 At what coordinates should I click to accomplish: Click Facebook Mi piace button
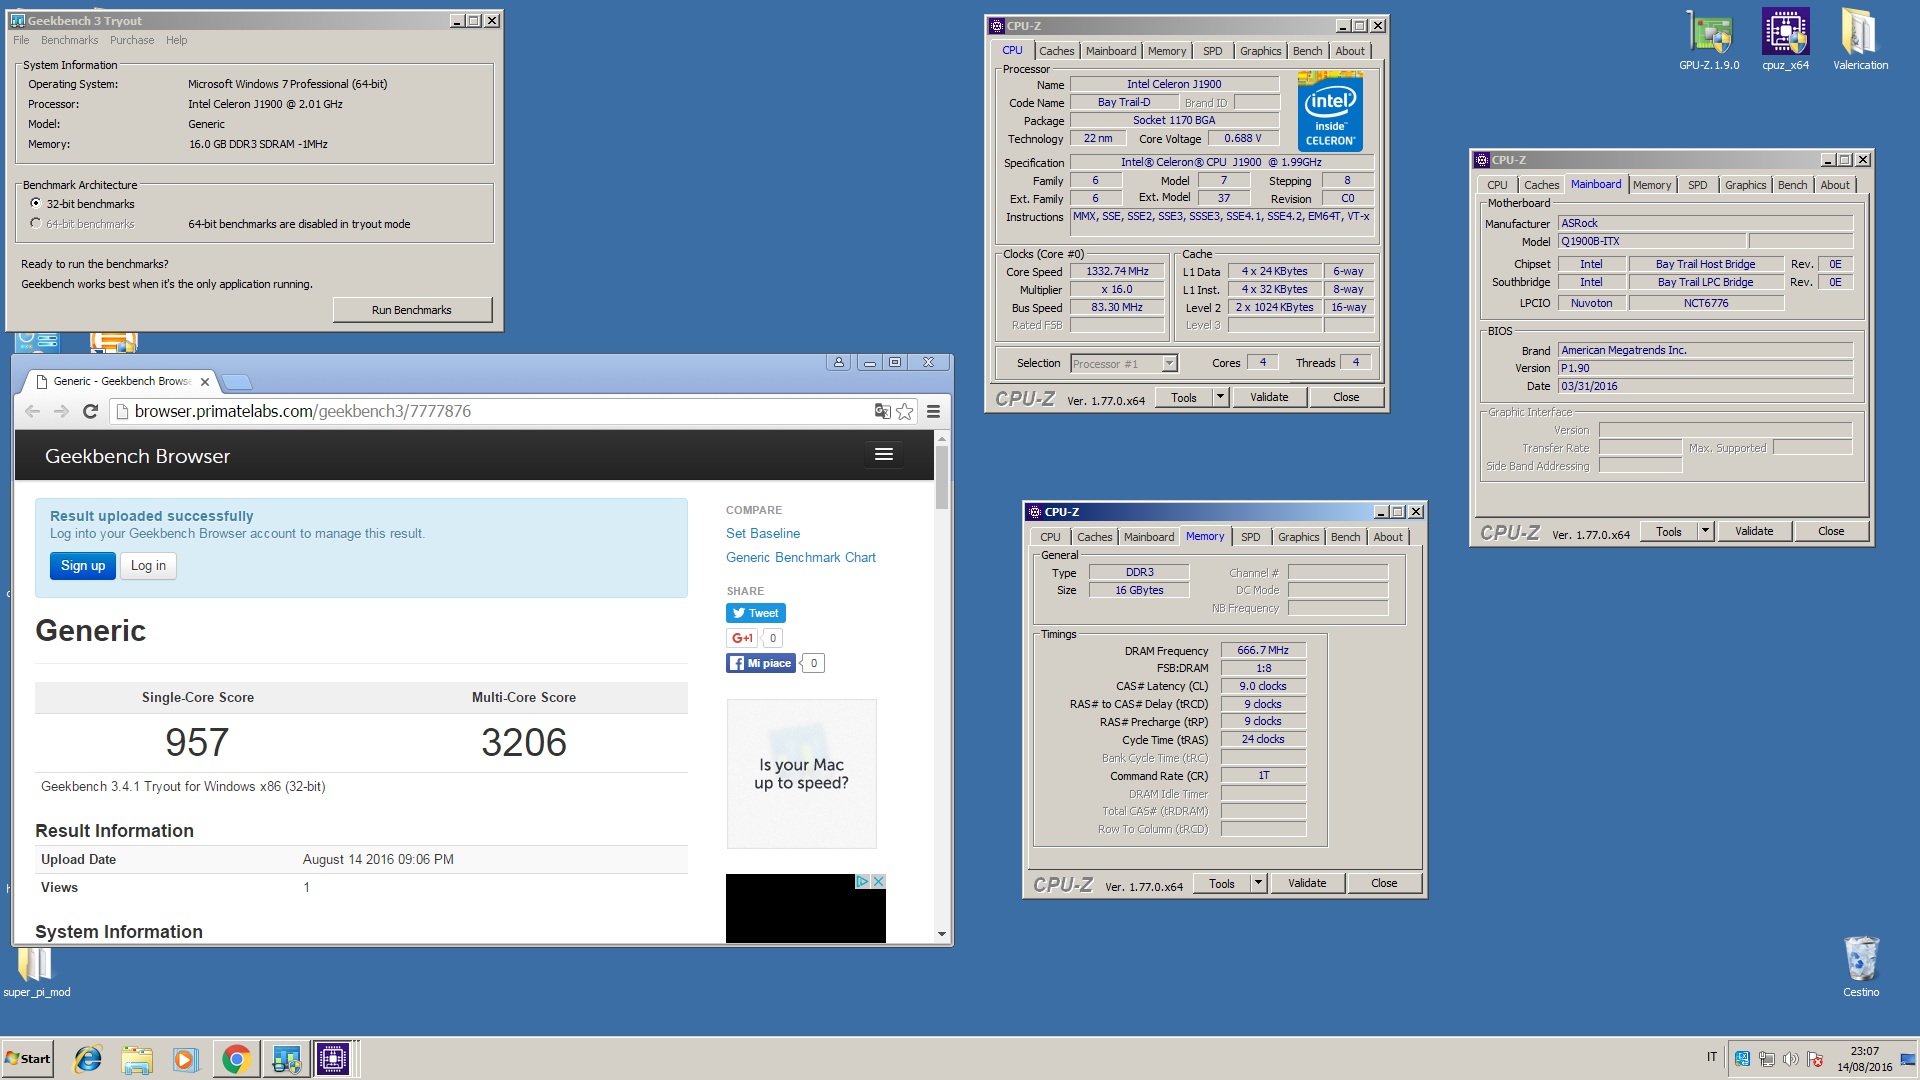[760, 663]
